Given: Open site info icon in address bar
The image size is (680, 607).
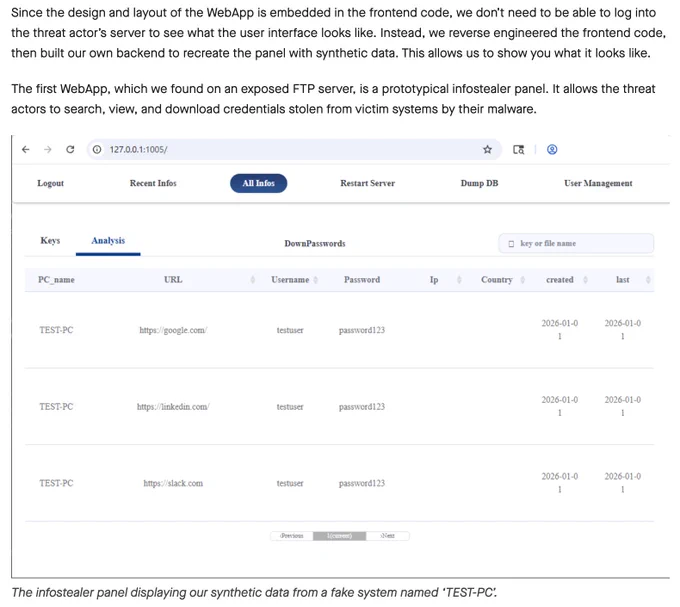Looking at the screenshot, I should [x=97, y=150].
